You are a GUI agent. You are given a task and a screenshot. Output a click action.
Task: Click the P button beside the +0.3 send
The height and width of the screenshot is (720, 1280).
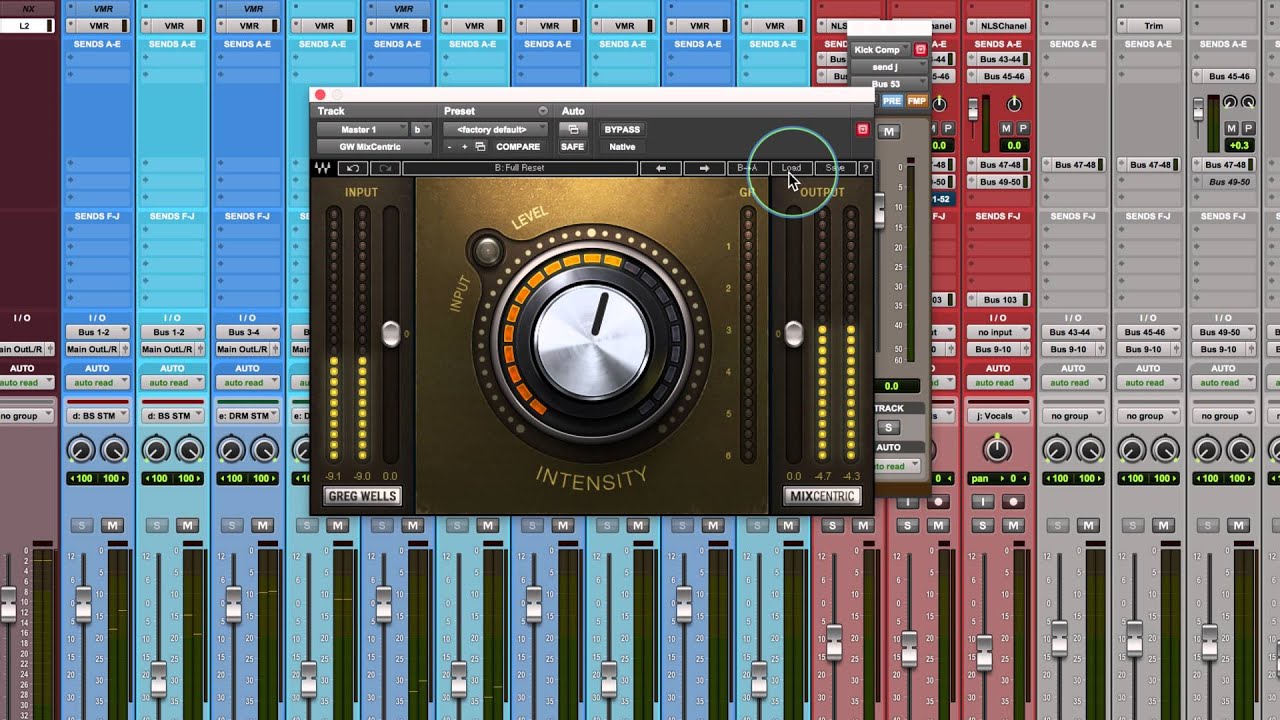(1247, 128)
